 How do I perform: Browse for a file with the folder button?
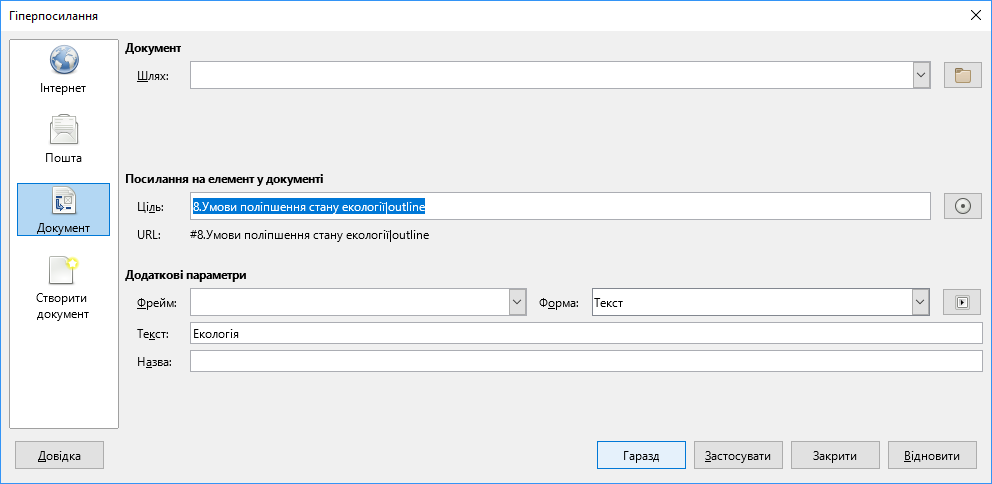click(962, 75)
